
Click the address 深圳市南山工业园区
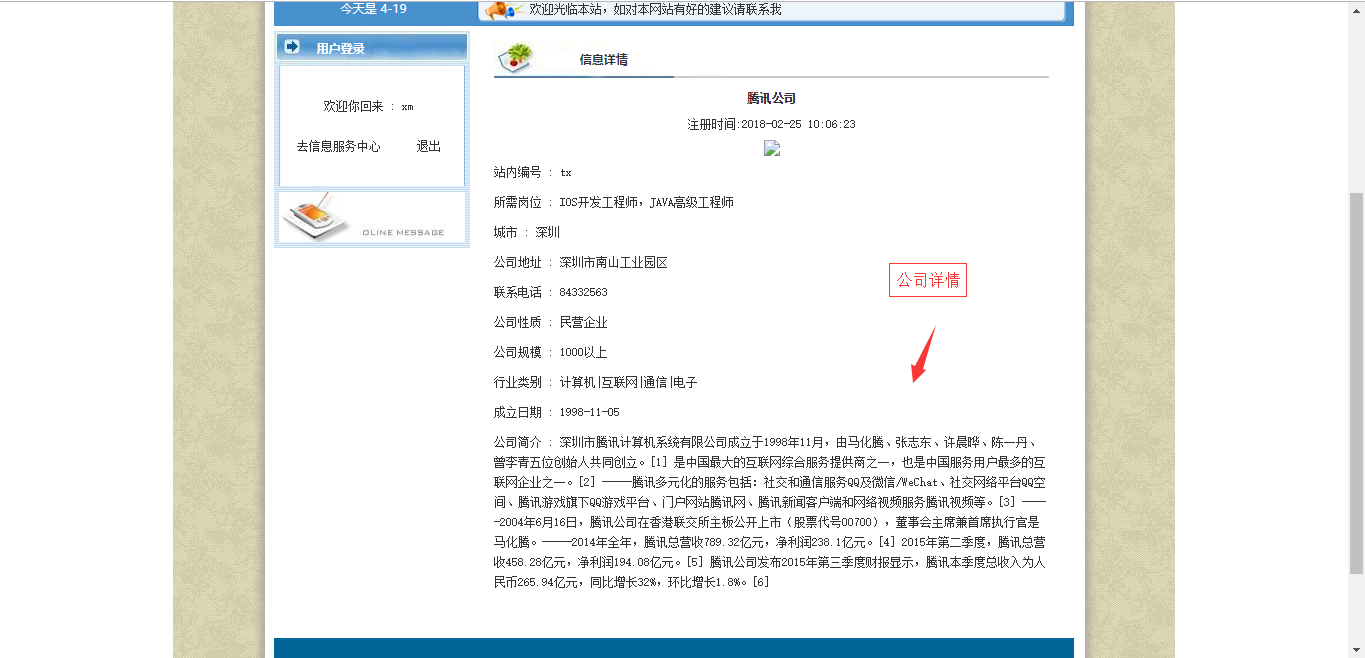(x=613, y=263)
